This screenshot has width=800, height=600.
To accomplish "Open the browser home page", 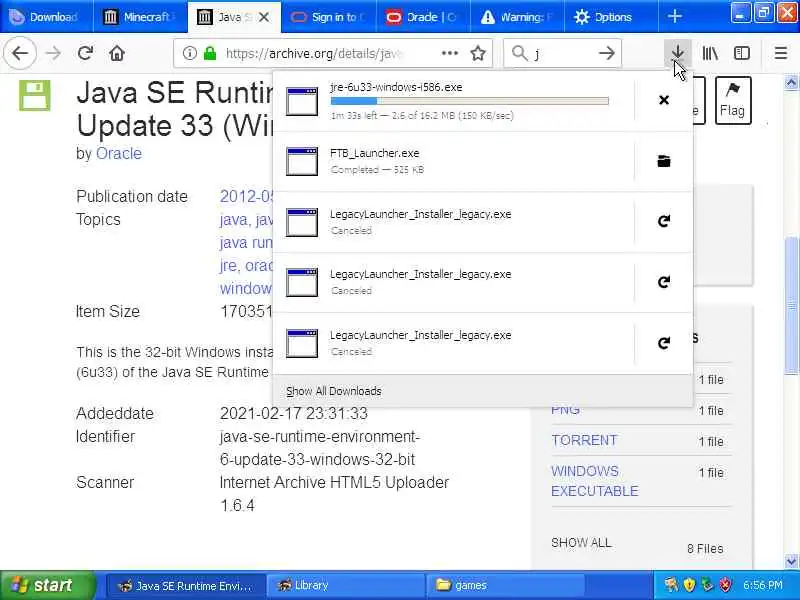I will 117,53.
